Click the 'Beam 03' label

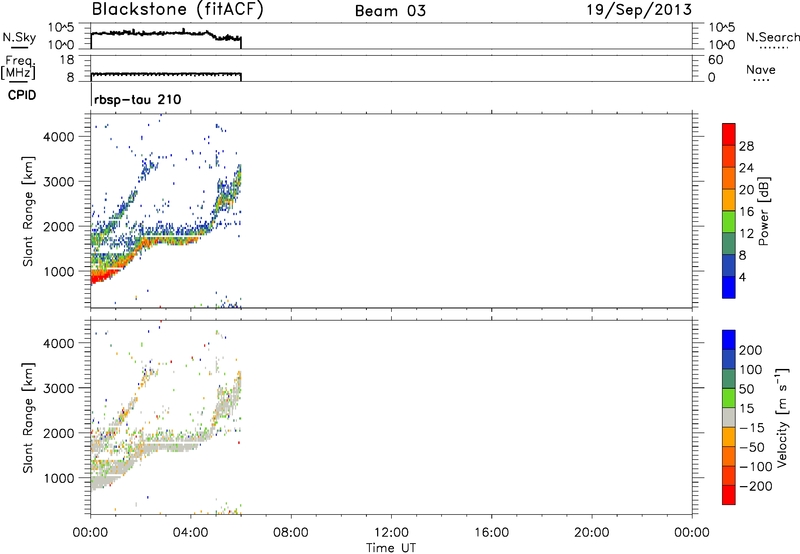(x=390, y=11)
